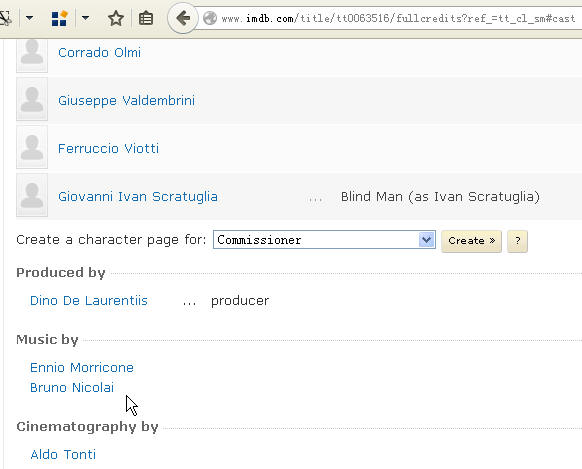The image size is (582, 469).
Task: Open the Dino De Laurentiis producer link
Action: pos(89,300)
